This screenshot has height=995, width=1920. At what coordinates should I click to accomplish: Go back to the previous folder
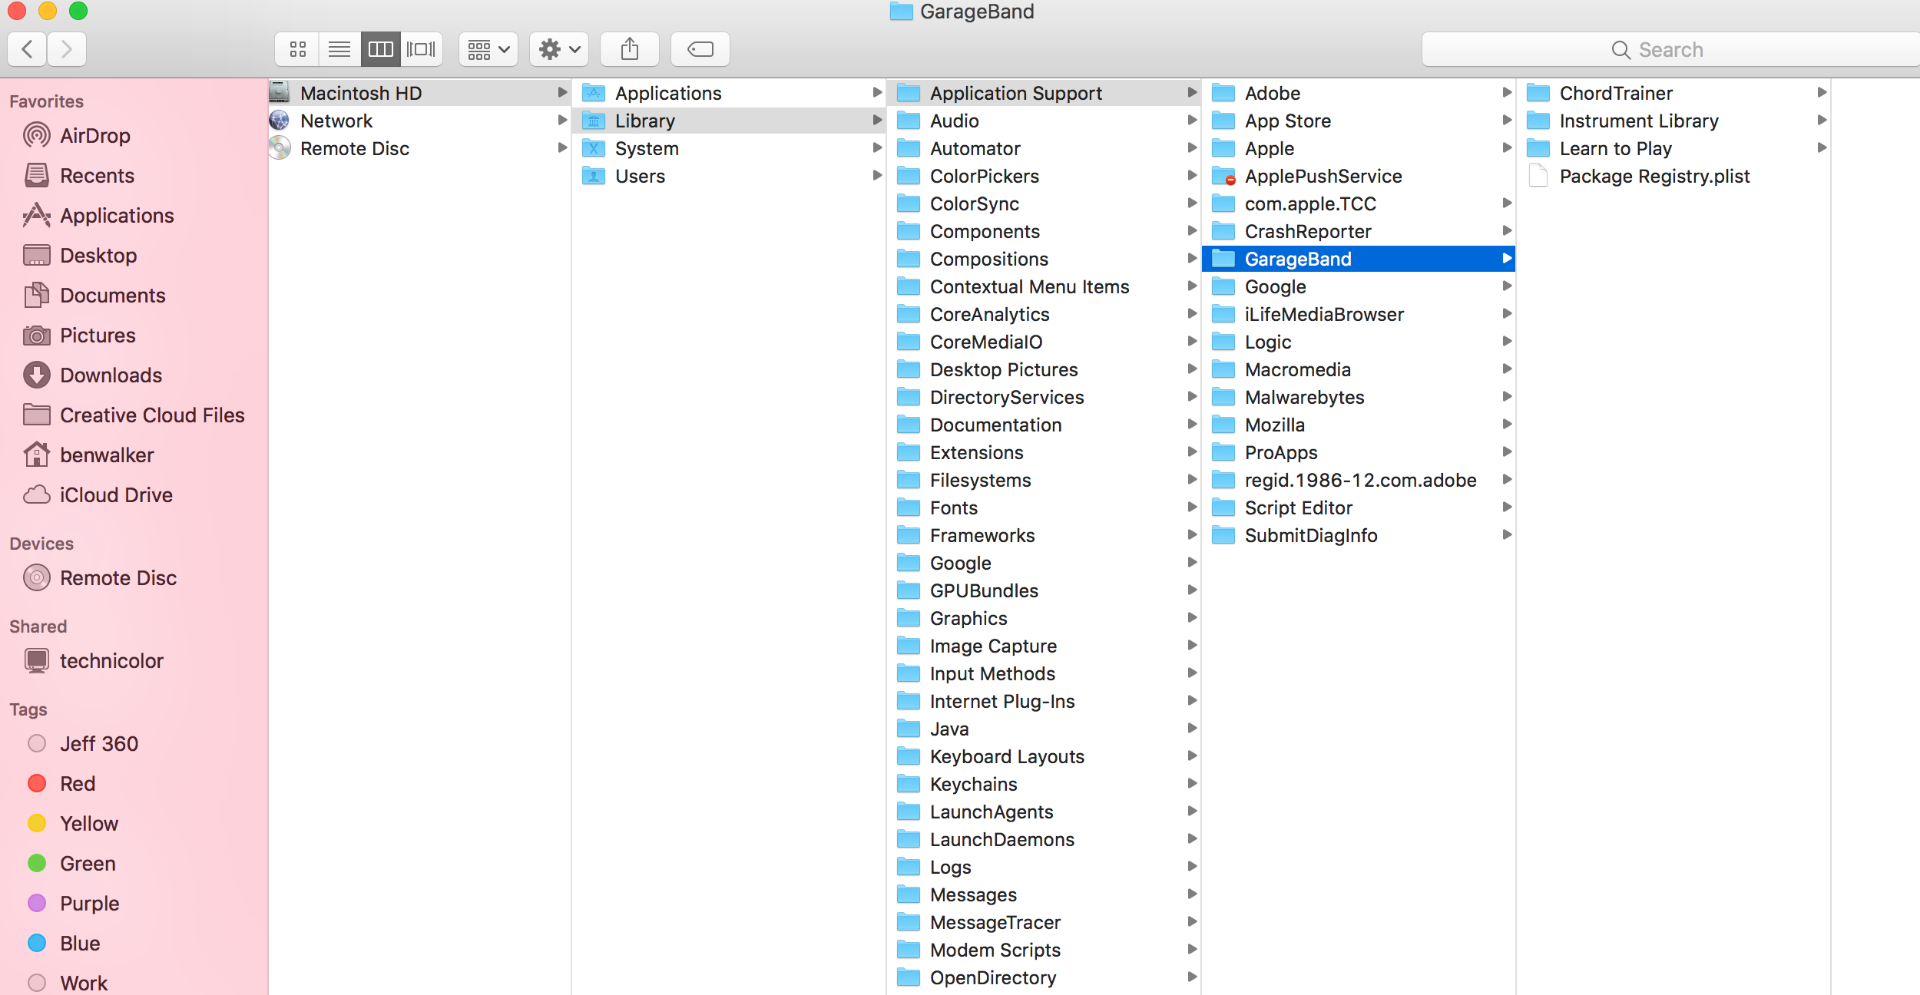[27, 49]
